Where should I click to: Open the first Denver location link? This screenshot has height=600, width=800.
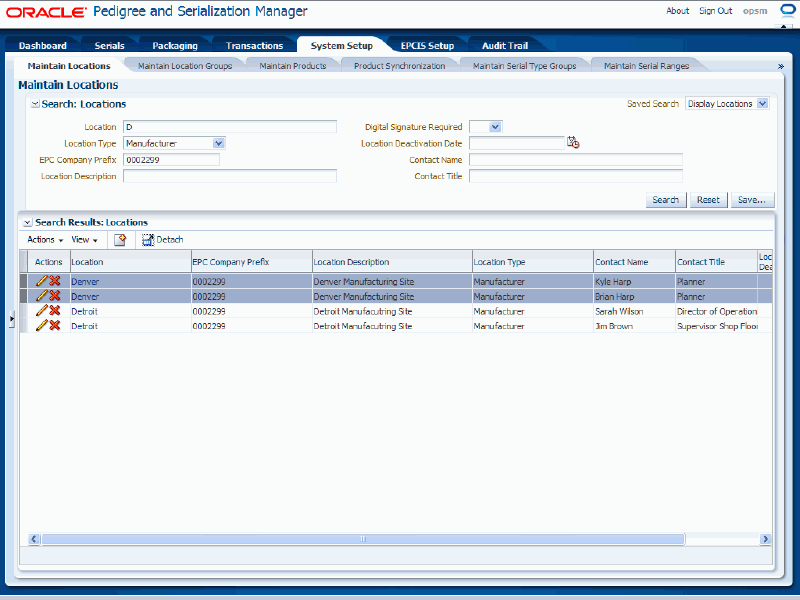85,282
